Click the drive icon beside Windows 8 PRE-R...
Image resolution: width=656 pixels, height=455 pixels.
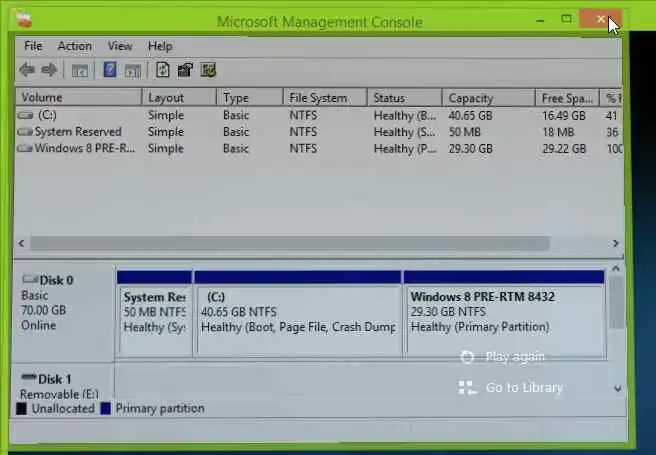click(25, 148)
